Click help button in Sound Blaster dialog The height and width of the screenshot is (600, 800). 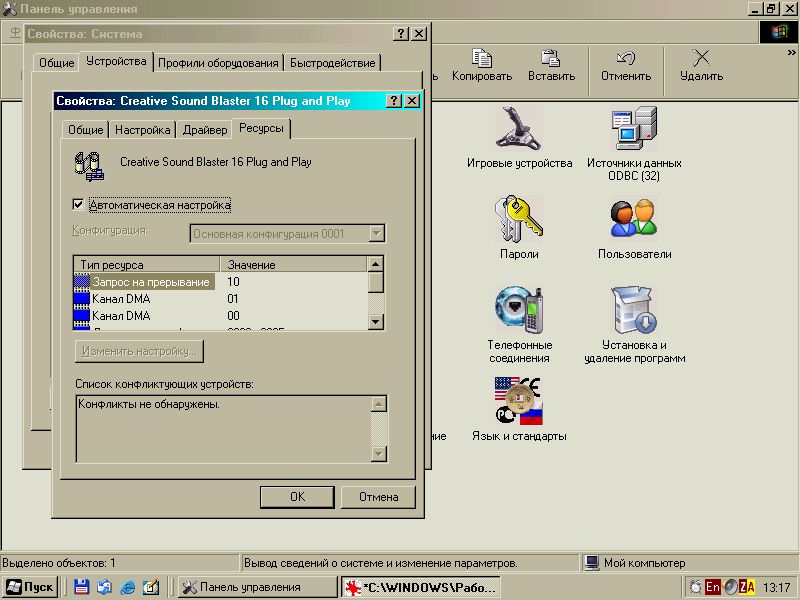(394, 101)
